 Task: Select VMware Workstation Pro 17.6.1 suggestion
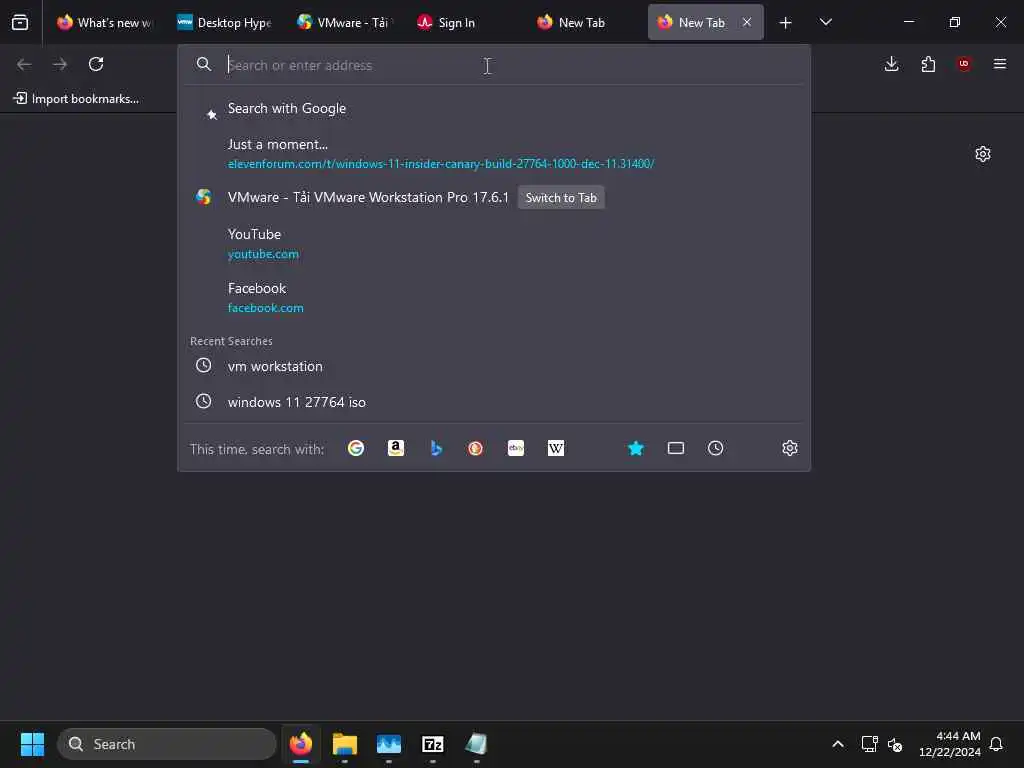point(494,197)
